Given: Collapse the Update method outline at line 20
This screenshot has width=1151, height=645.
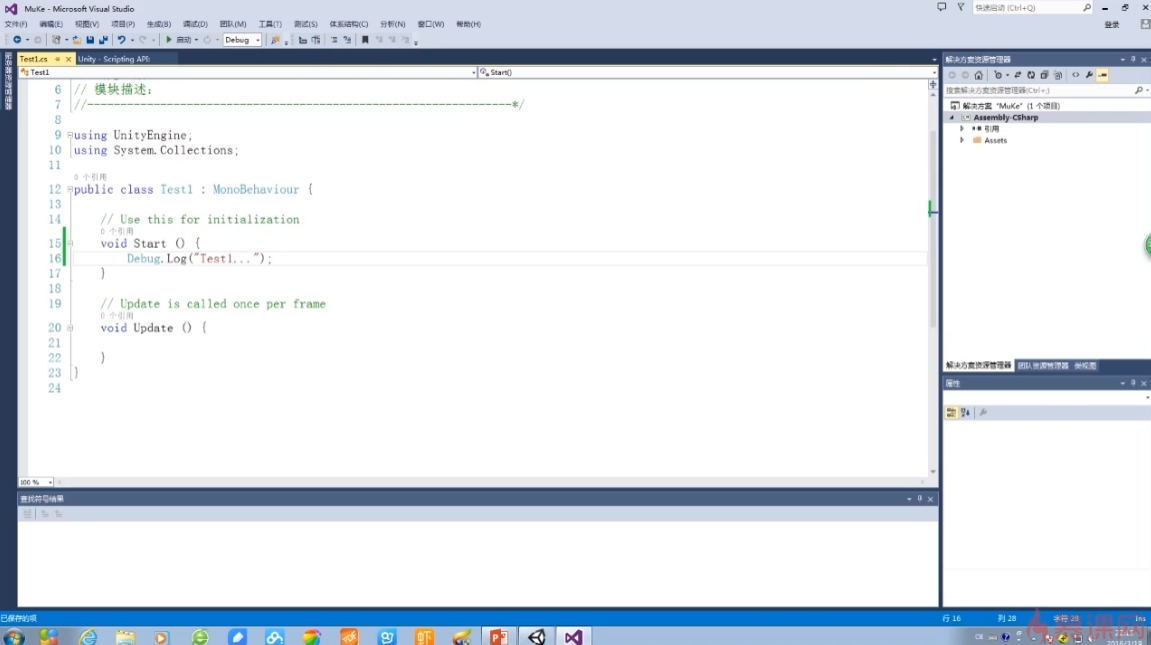Looking at the screenshot, I should coord(70,328).
